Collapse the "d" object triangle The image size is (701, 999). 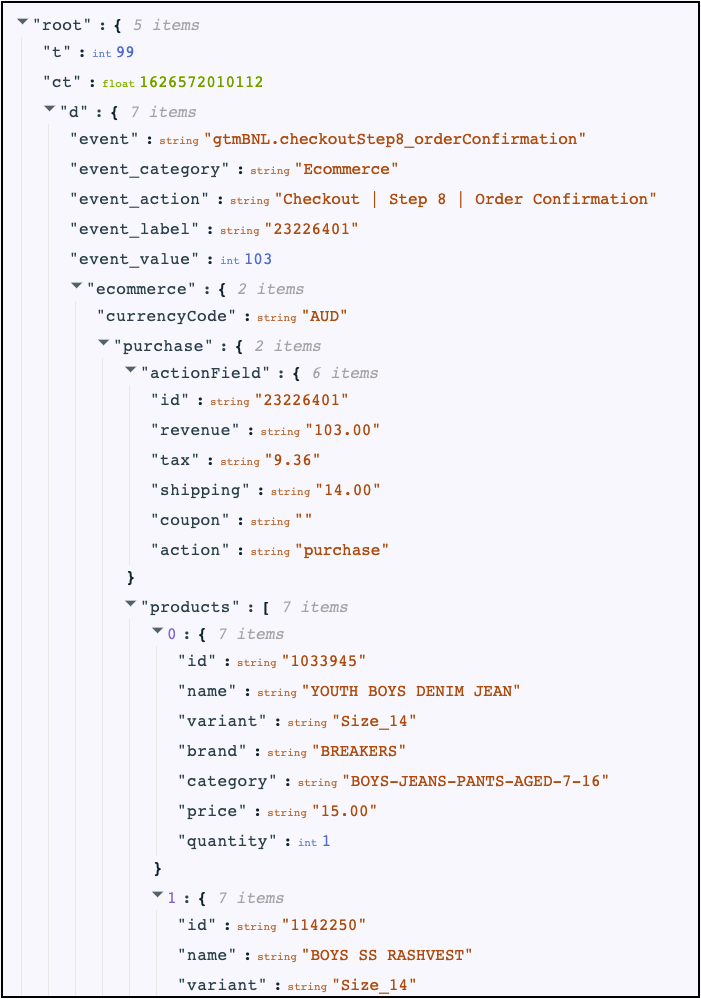tap(50, 109)
